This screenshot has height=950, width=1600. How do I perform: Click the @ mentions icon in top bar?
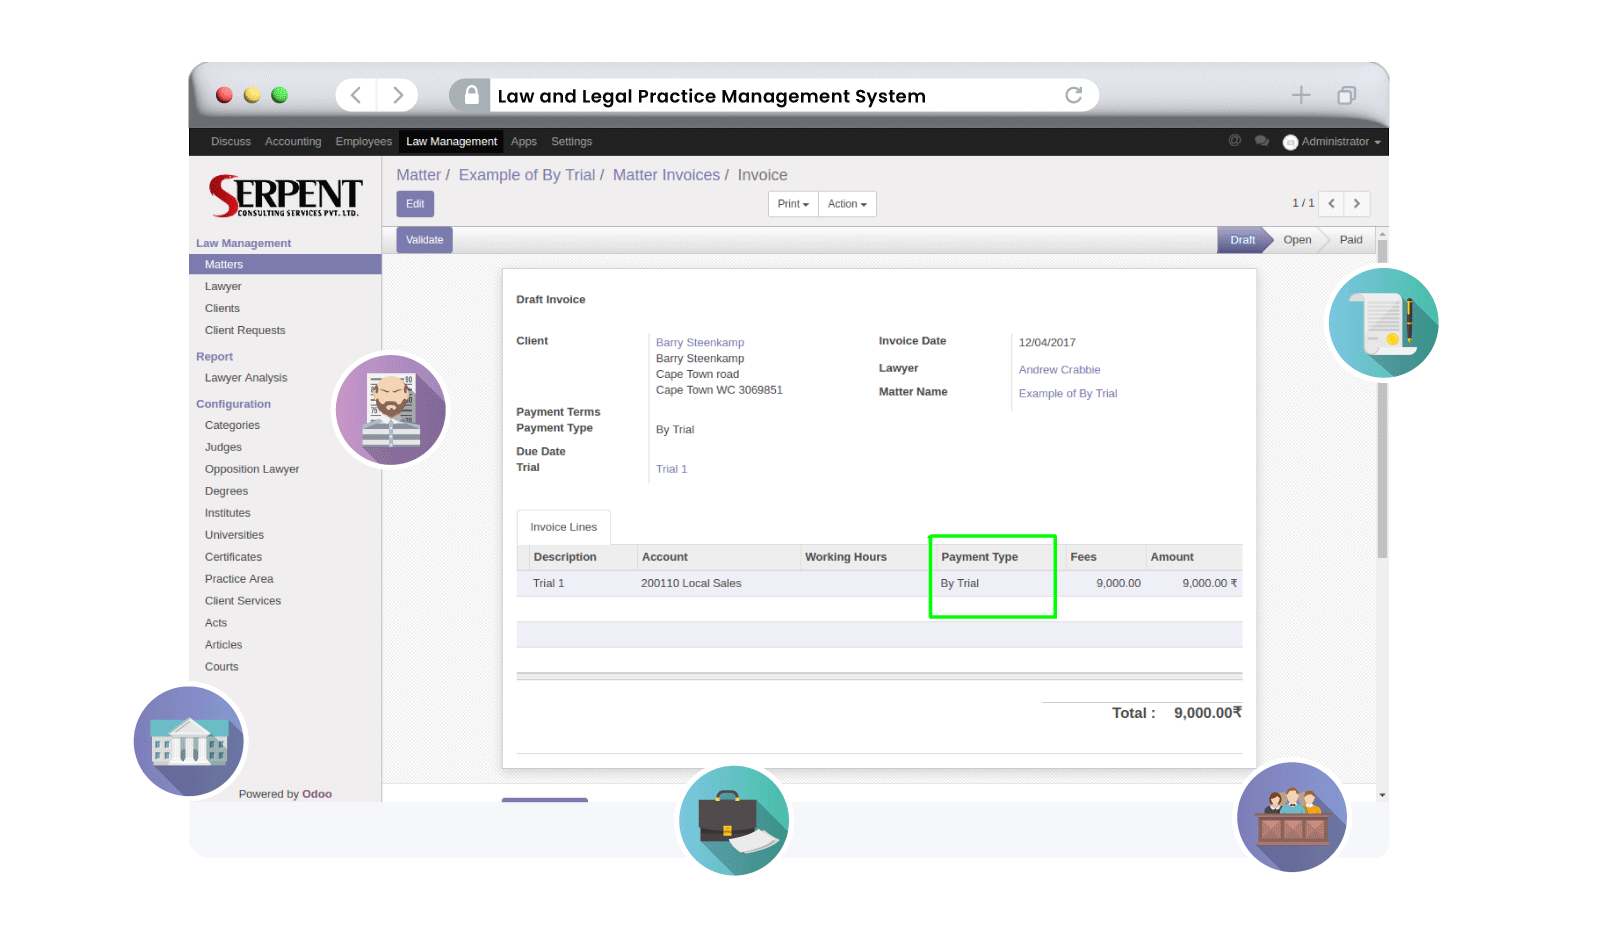[x=1234, y=141]
